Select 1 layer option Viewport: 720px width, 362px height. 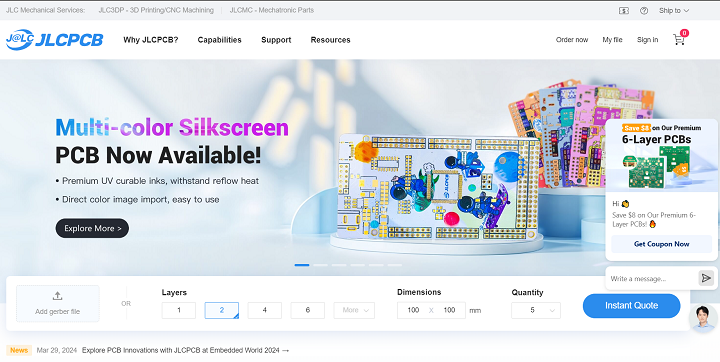coord(179,310)
